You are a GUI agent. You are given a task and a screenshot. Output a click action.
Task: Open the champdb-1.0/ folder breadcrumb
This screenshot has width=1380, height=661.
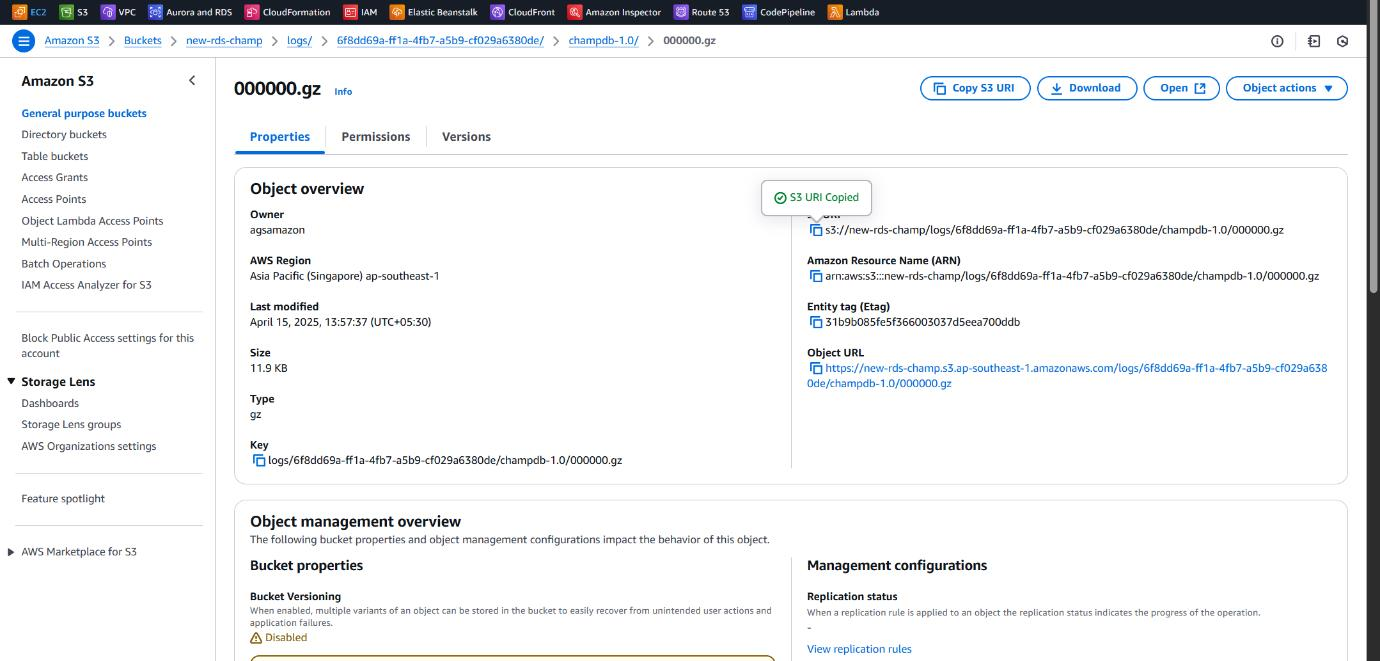[x=603, y=41]
